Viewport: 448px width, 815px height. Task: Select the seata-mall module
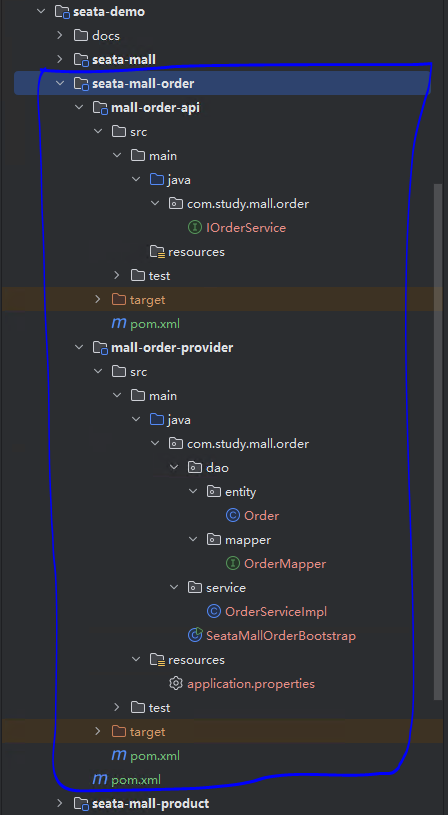click(x=124, y=60)
